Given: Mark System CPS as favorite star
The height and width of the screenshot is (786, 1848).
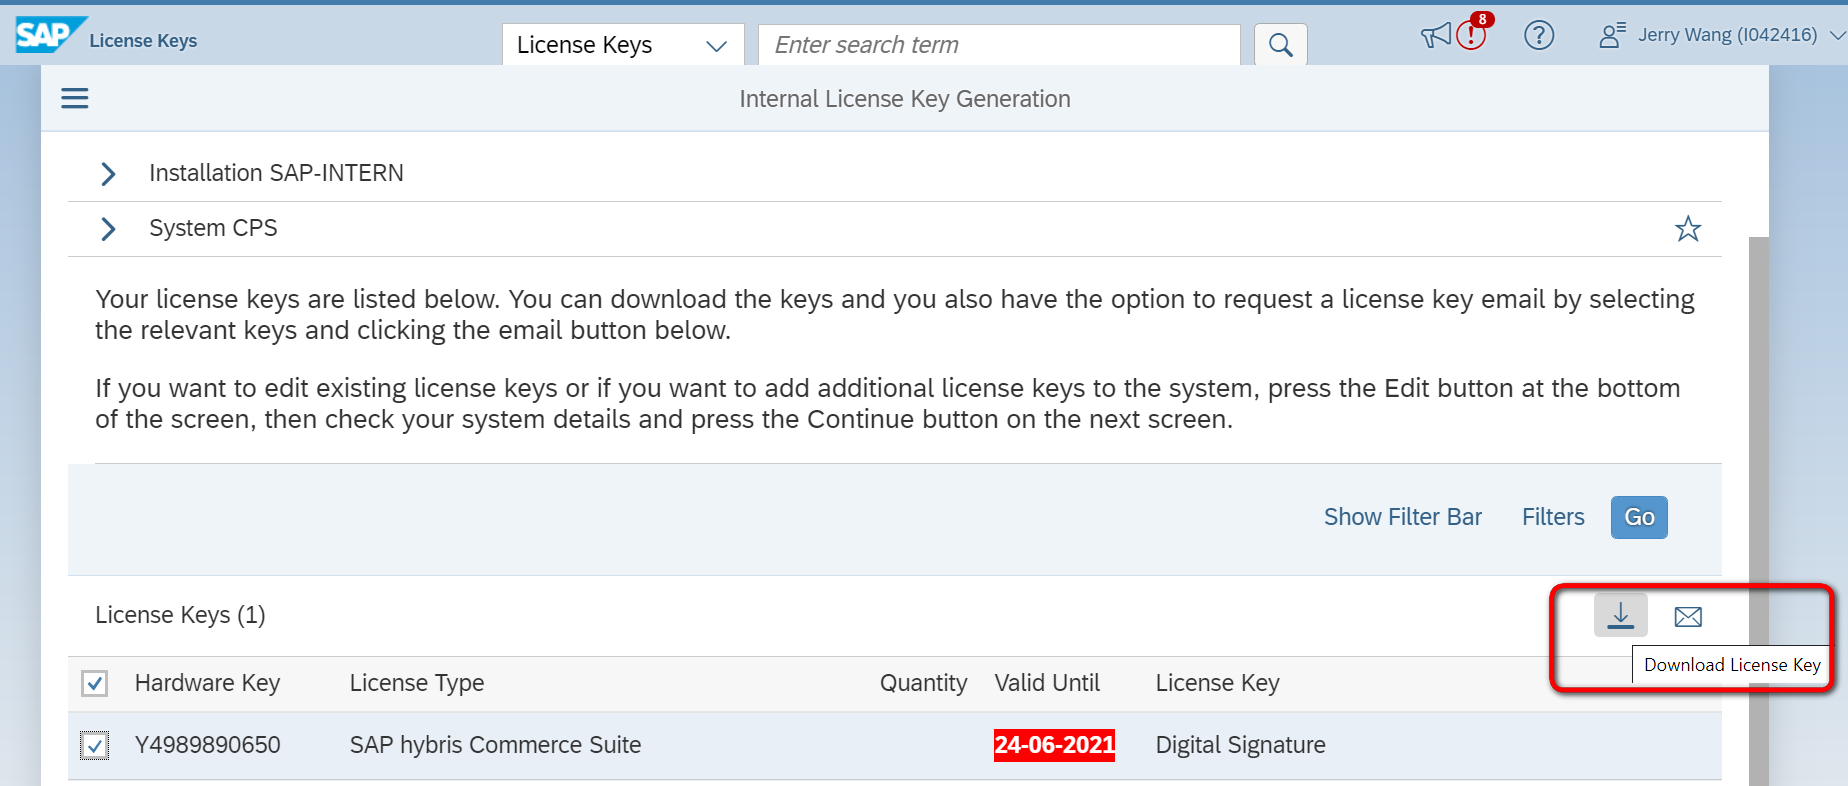Looking at the screenshot, I should click(x=1688, y=229).
